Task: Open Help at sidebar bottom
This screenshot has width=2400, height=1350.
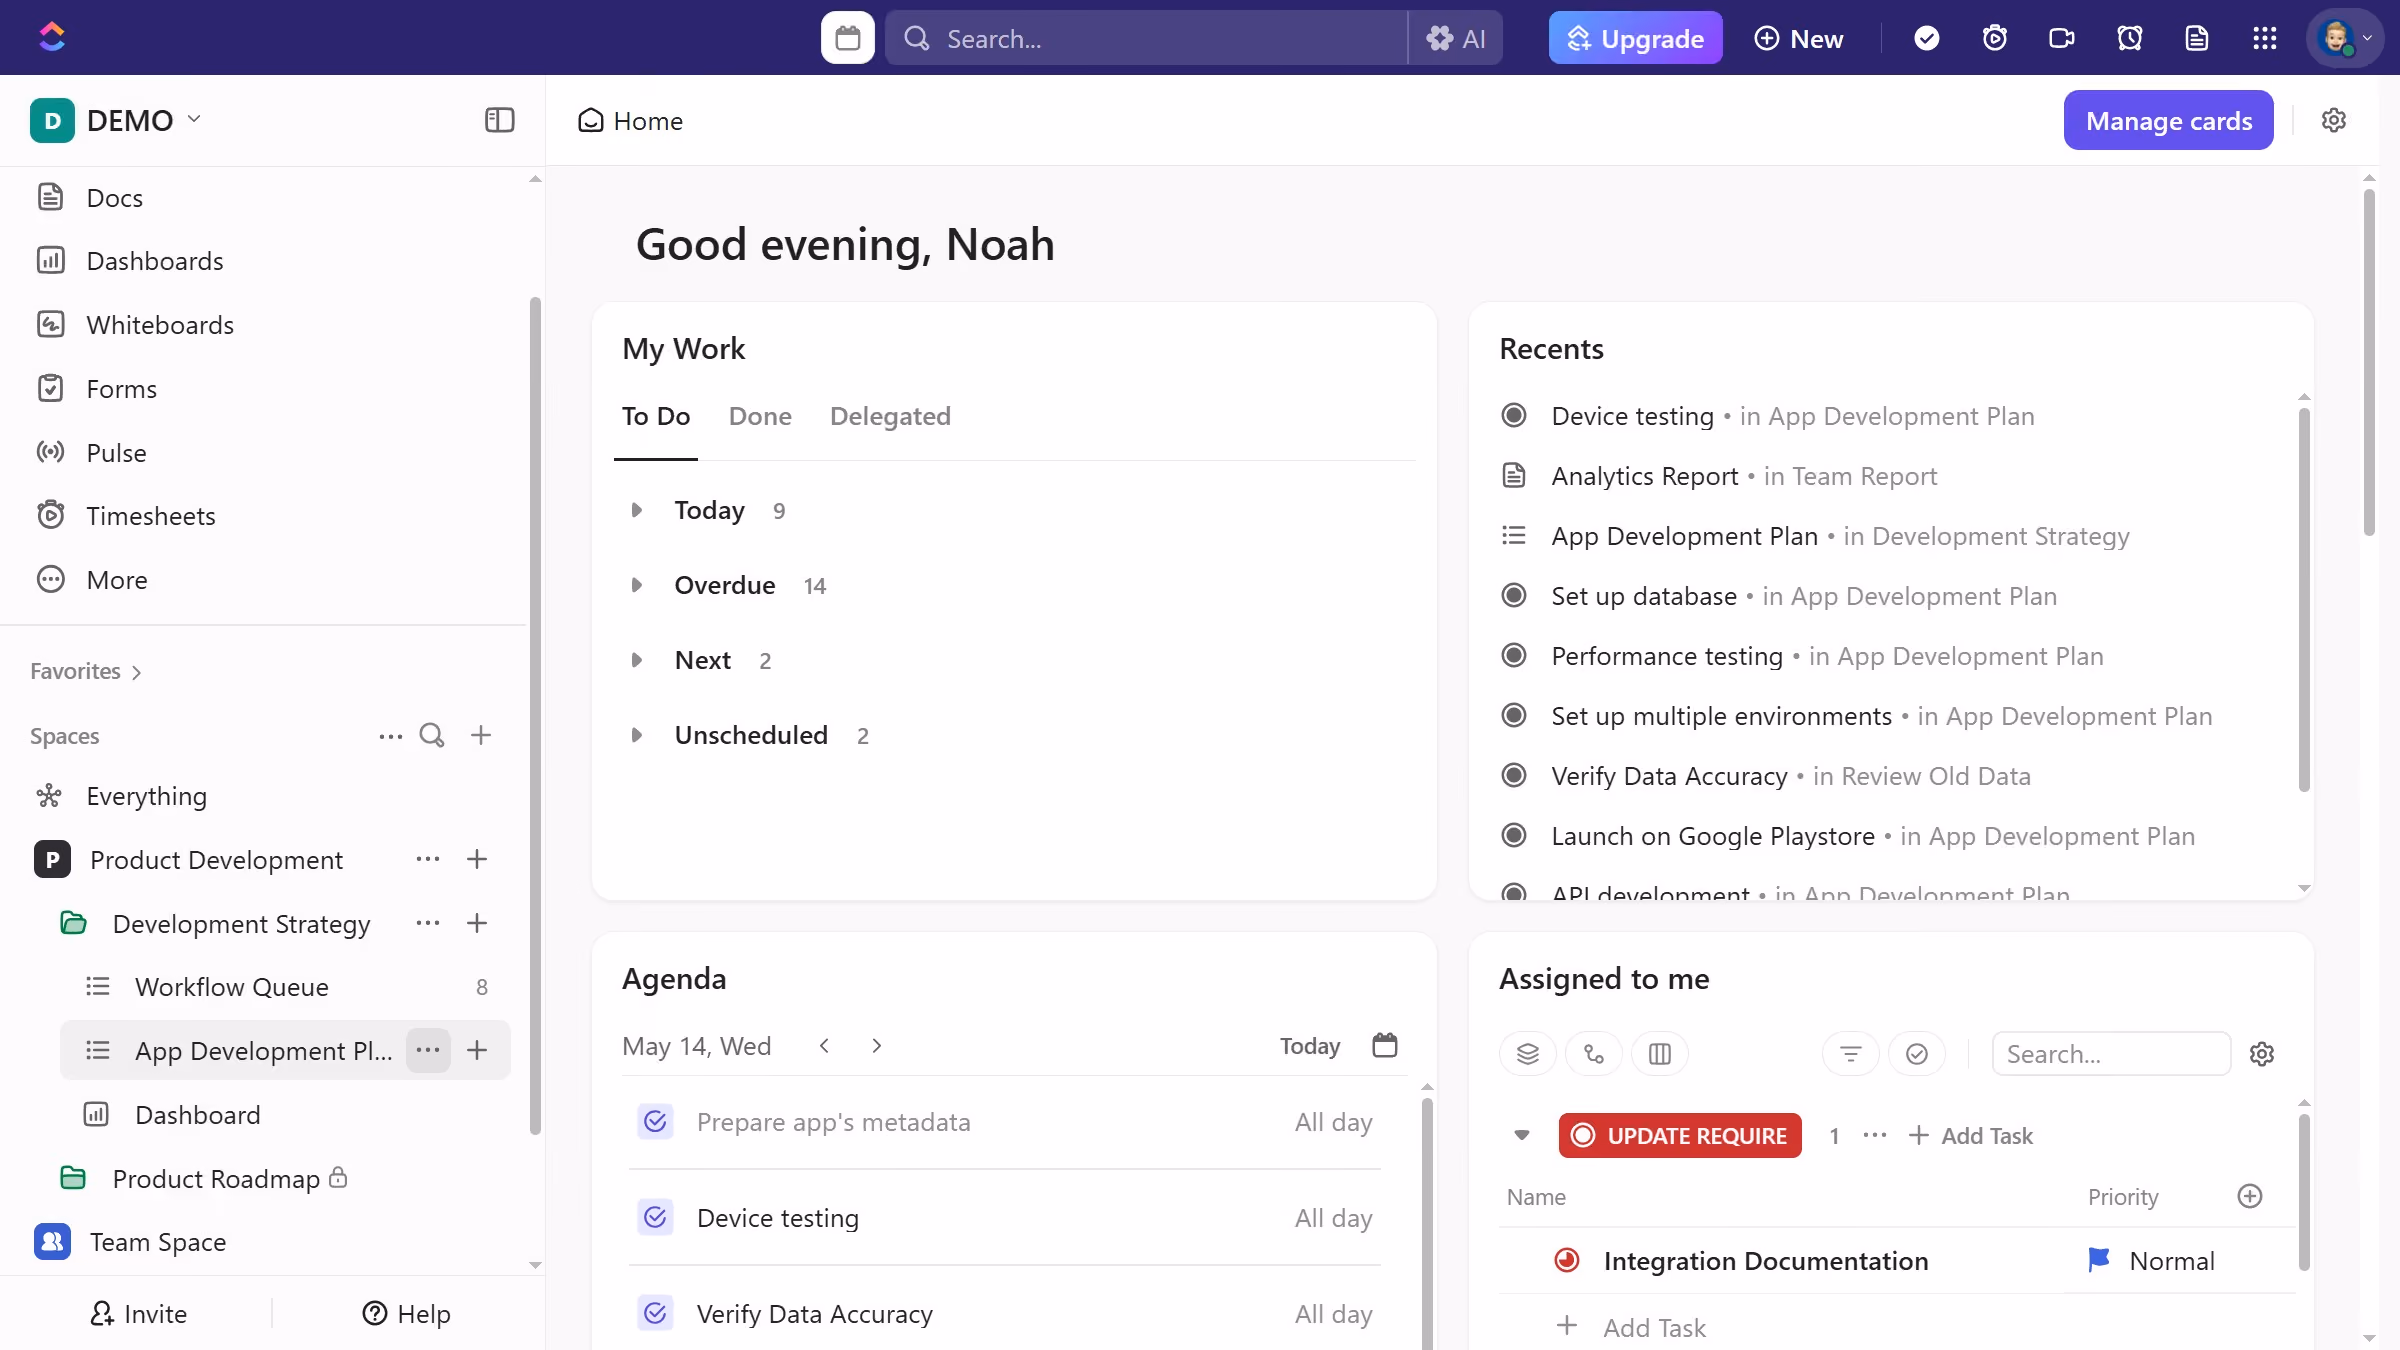Action: click(x=406, y=1313)
